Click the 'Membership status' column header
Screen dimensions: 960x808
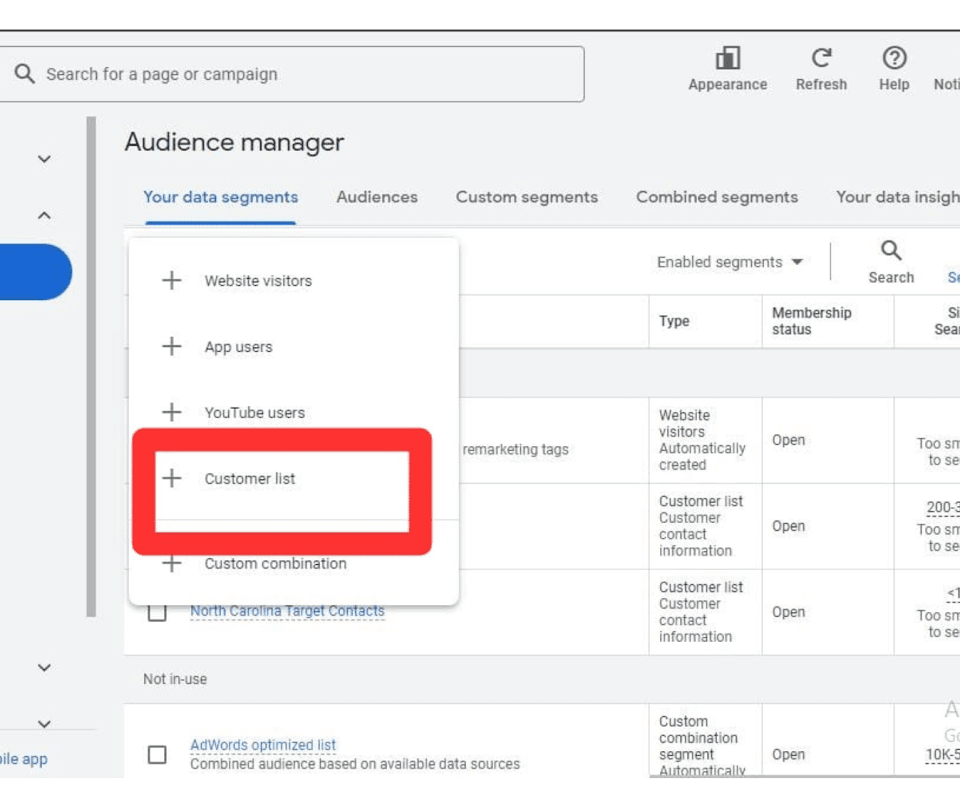(811, 321)
